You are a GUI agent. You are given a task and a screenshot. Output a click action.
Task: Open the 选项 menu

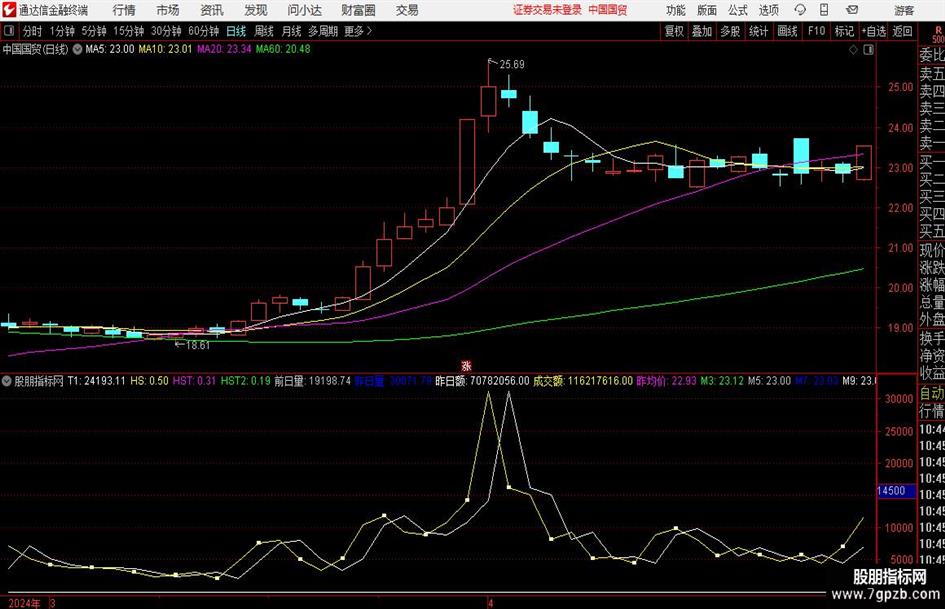(768, 10)
